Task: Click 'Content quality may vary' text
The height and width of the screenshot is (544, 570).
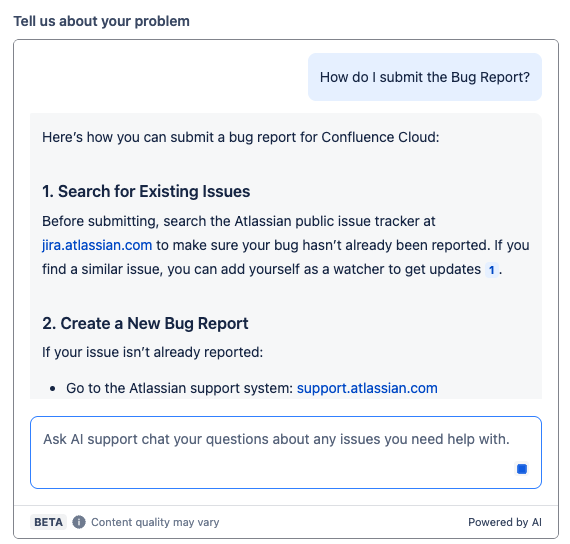Action: point(155,522)
